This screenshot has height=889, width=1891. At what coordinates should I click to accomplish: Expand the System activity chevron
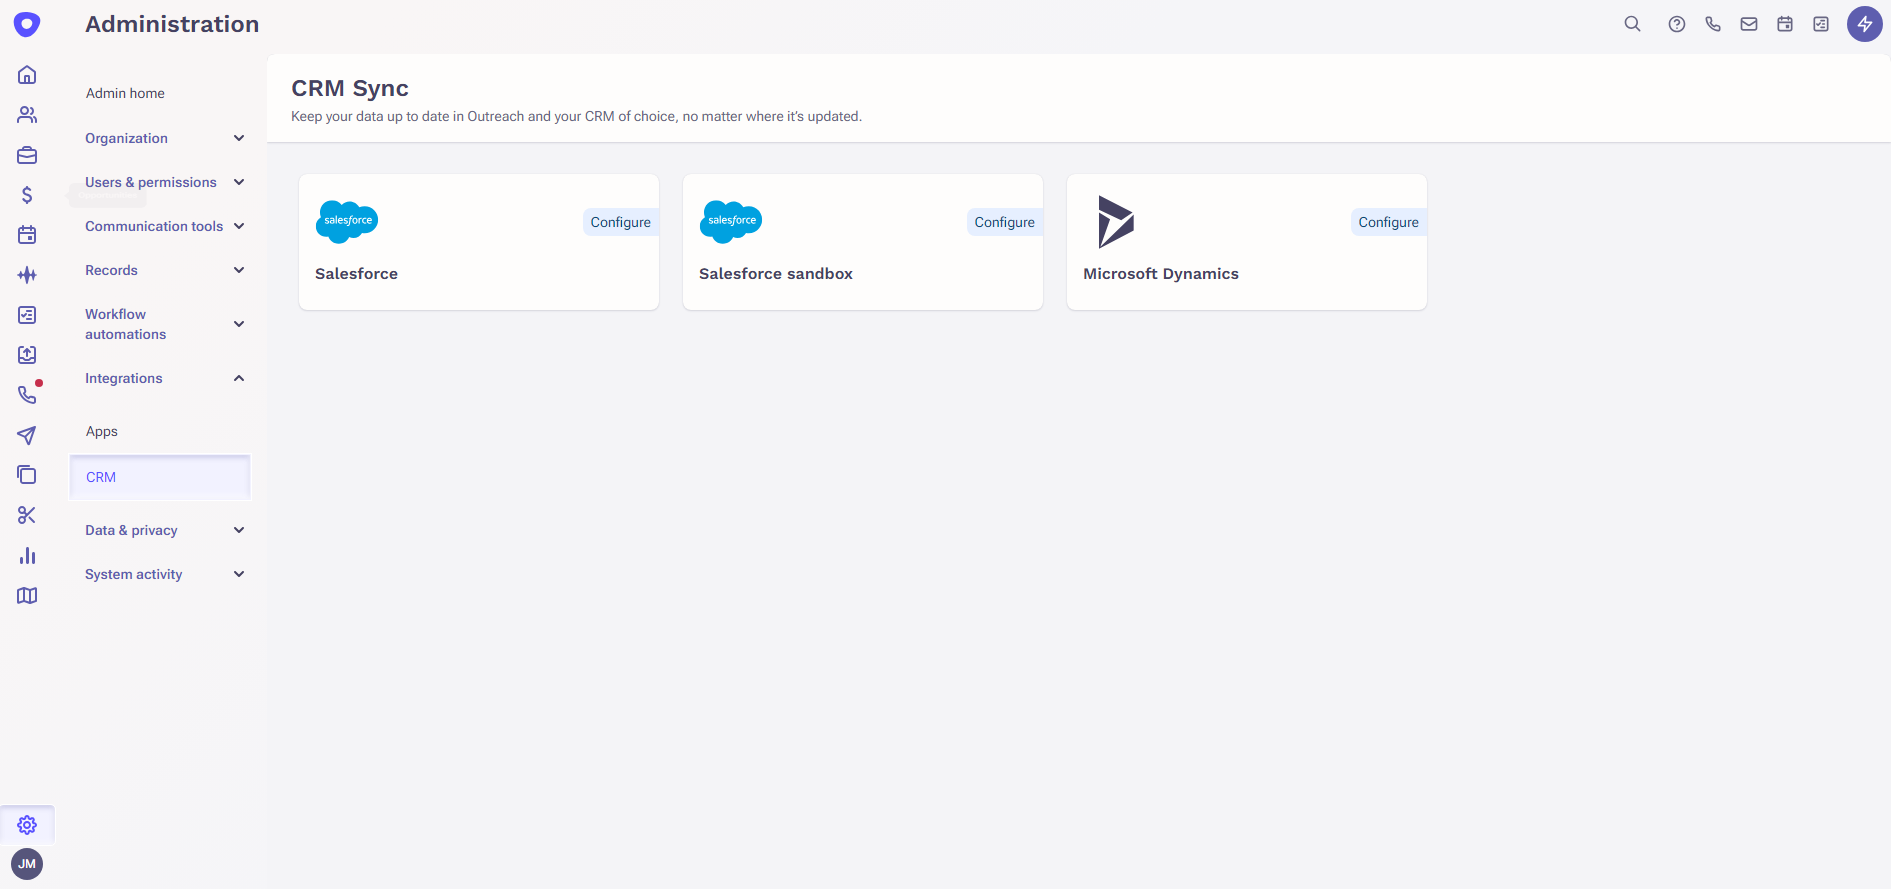coord(239,574)
